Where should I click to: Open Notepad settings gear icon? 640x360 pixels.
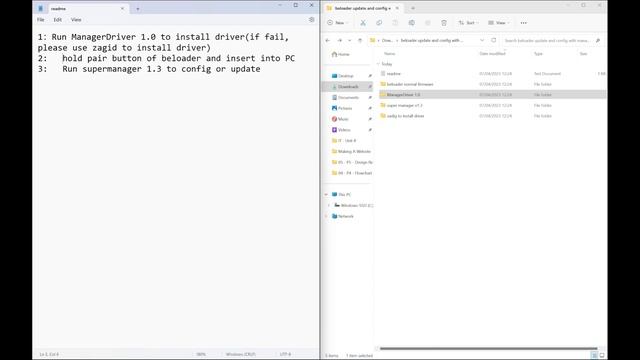tap(311, 20)
